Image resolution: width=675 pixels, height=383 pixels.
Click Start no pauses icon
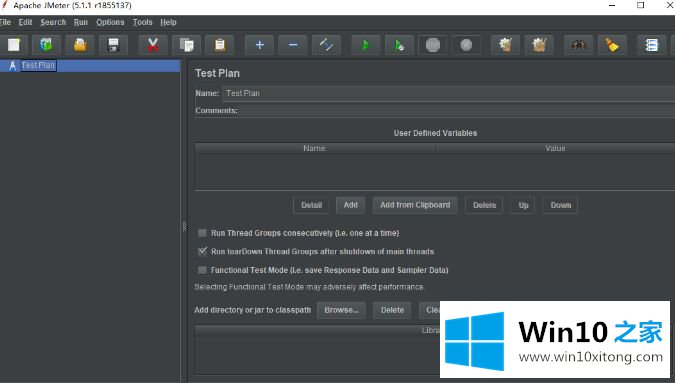pos(399,45)
